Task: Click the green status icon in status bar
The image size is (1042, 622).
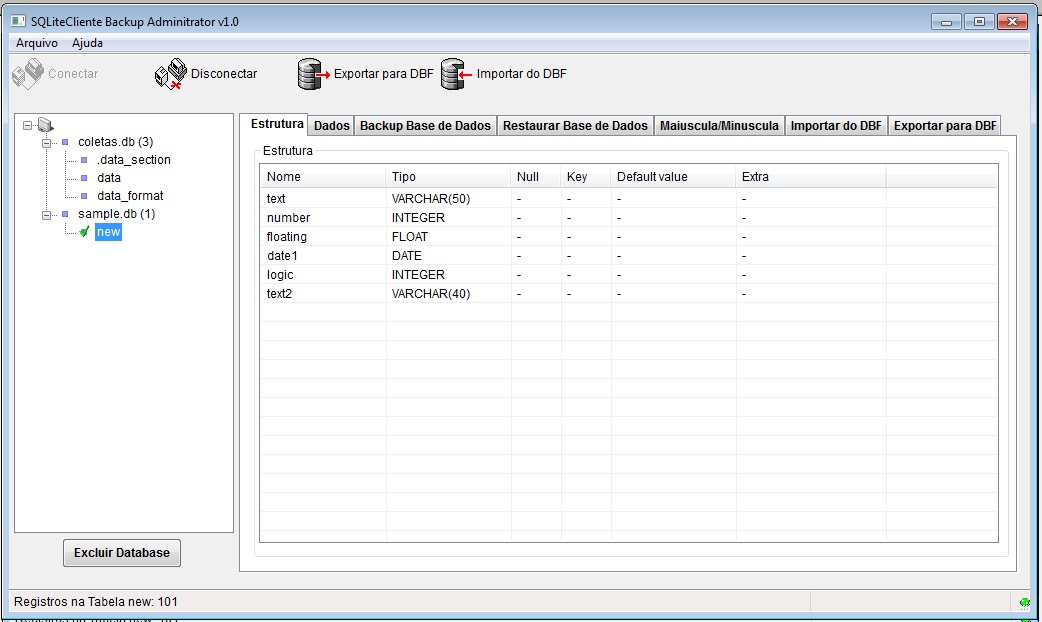Action: (1024, 602)
